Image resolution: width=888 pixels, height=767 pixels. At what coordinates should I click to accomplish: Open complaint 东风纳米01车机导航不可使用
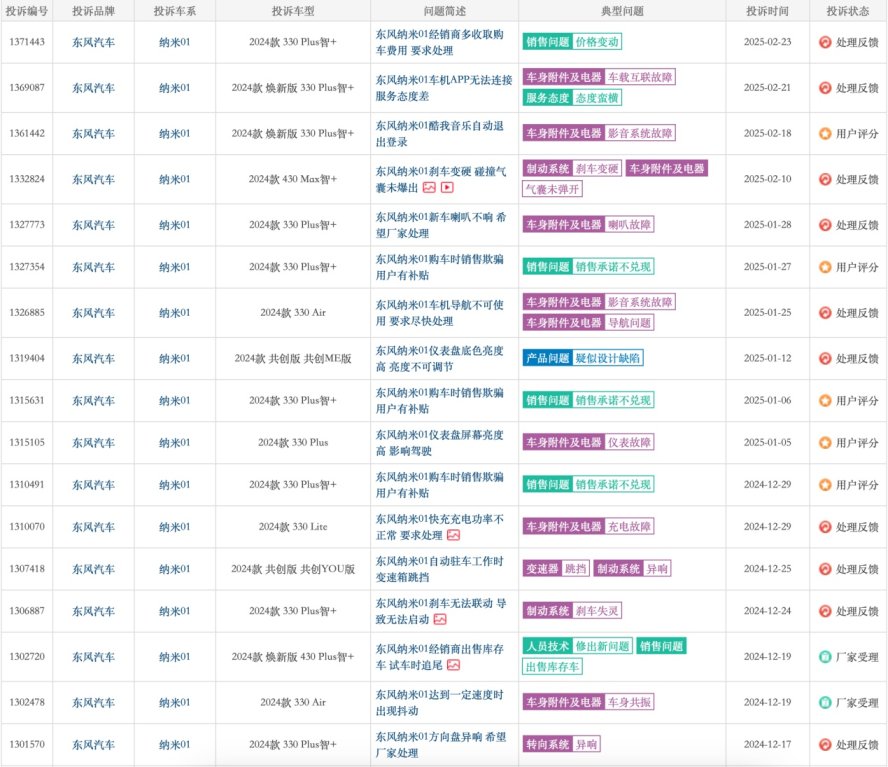(x=439, y=313)
